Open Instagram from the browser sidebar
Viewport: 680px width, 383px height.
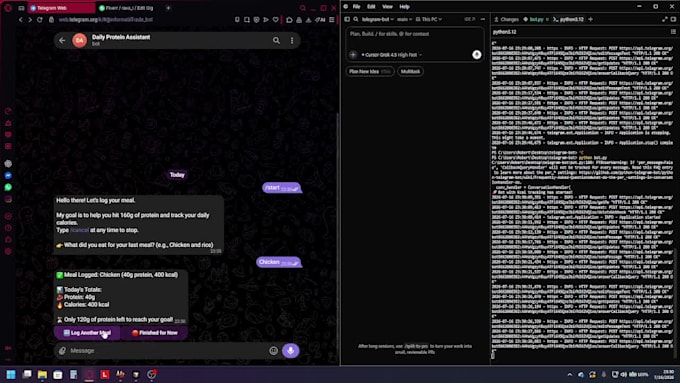[x=8, y=200]
